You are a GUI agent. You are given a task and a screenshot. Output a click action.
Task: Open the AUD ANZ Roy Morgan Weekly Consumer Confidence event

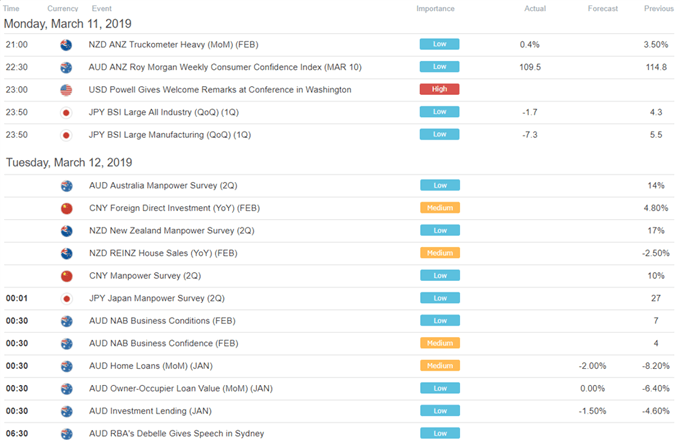click(225, 67)
